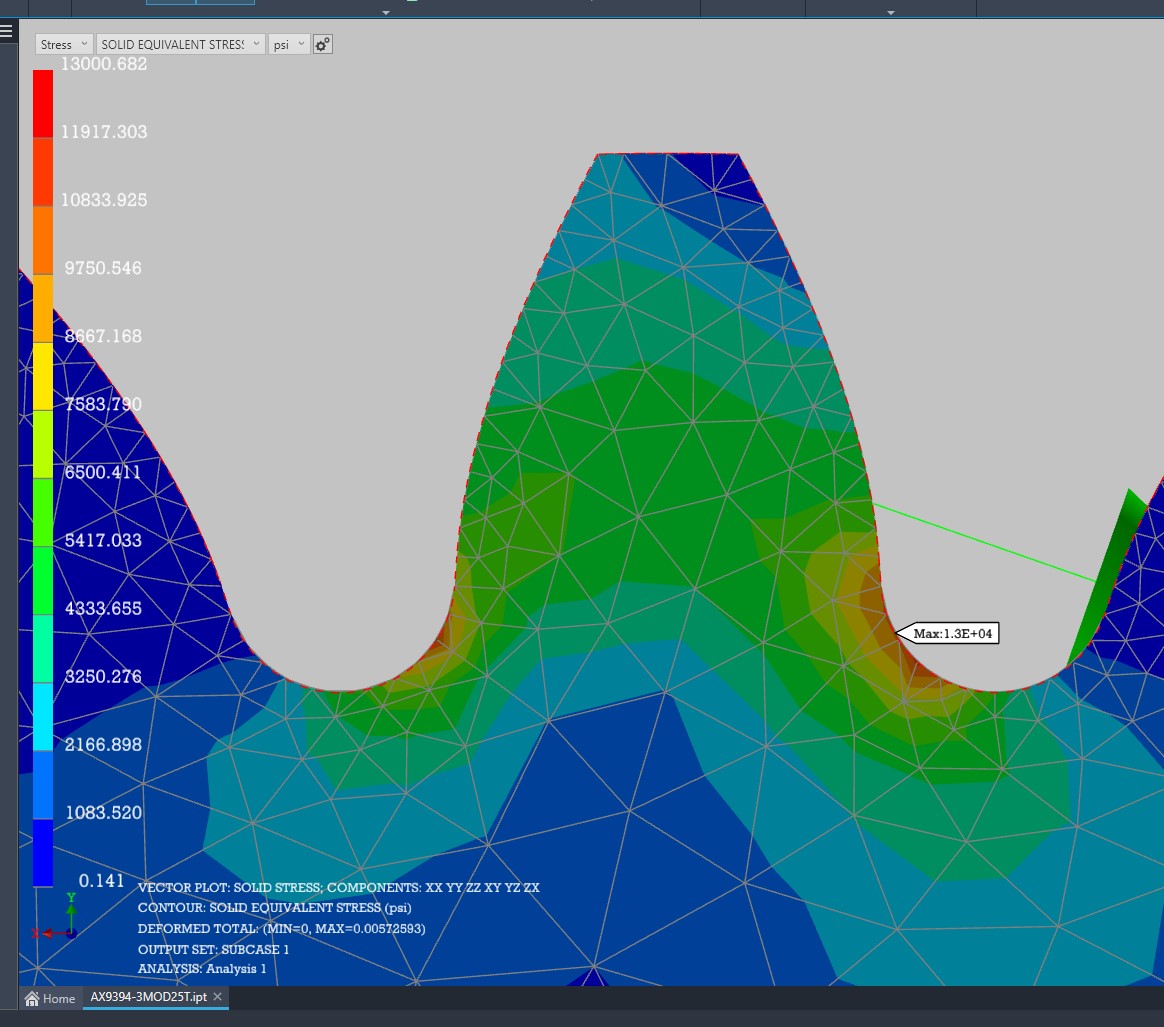The width and height of the screenshot is (1164, 1027).
Task: Click the red band on stress legend
Action: [43, 103]
